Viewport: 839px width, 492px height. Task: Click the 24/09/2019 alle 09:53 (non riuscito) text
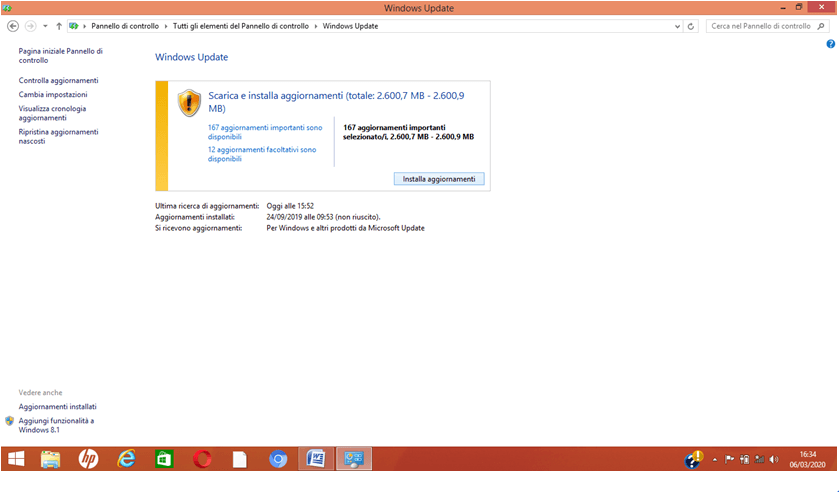coord(323,217)
